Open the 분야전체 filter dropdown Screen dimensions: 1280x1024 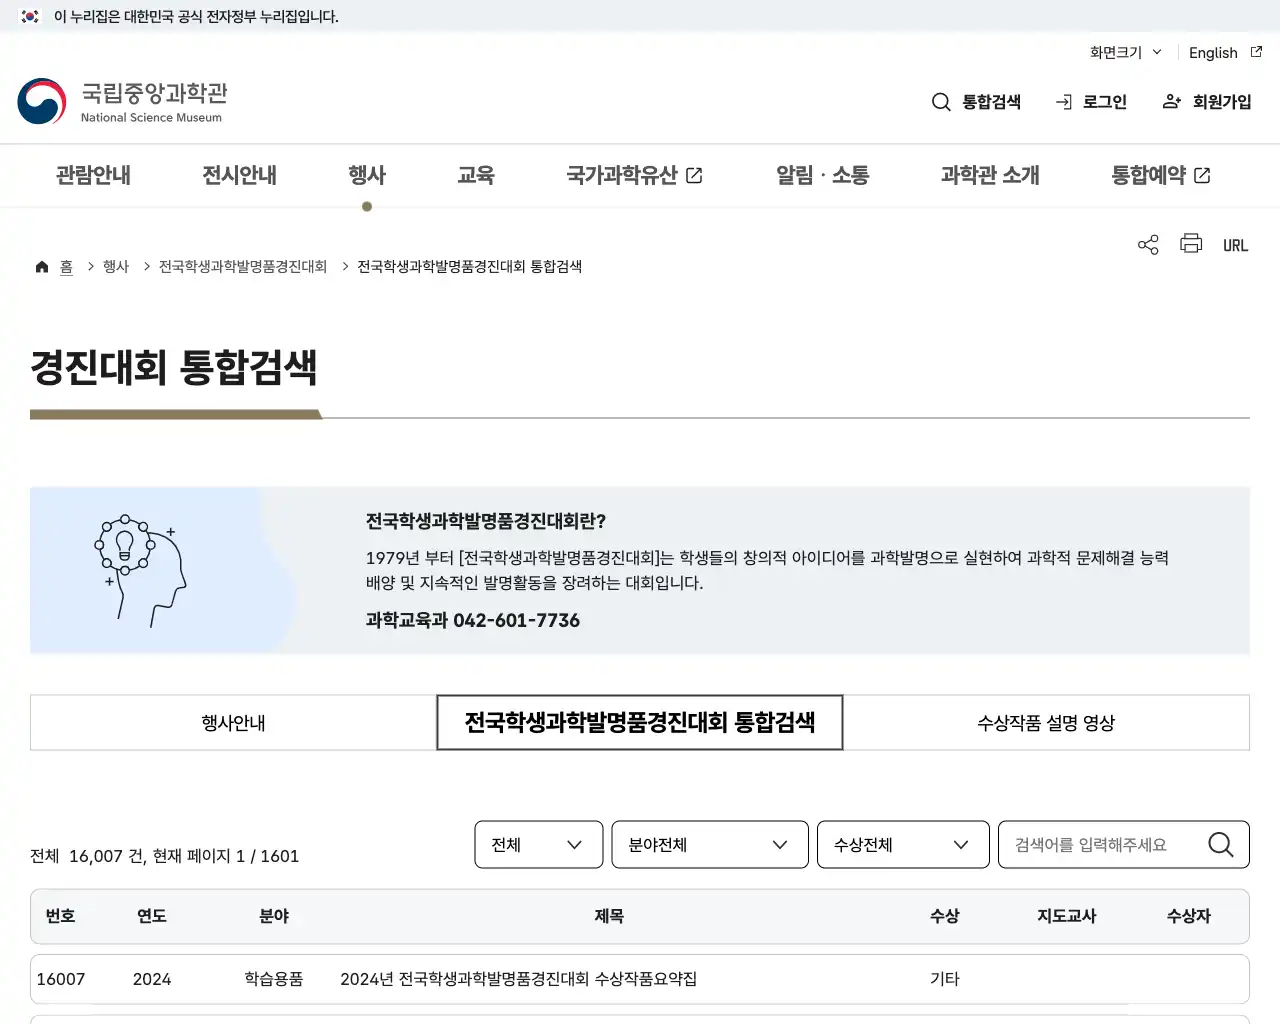click(x=710, y=844)
